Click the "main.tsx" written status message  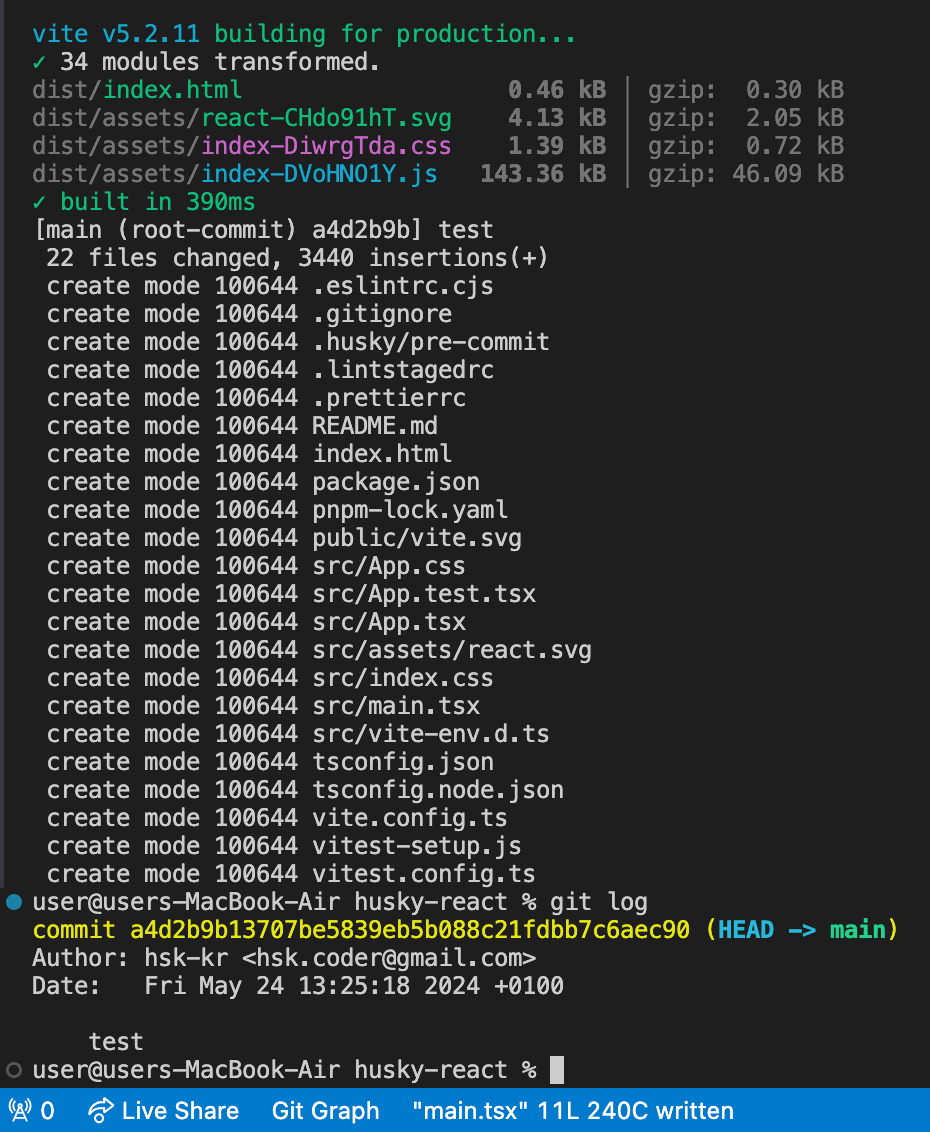[572, 1110]
